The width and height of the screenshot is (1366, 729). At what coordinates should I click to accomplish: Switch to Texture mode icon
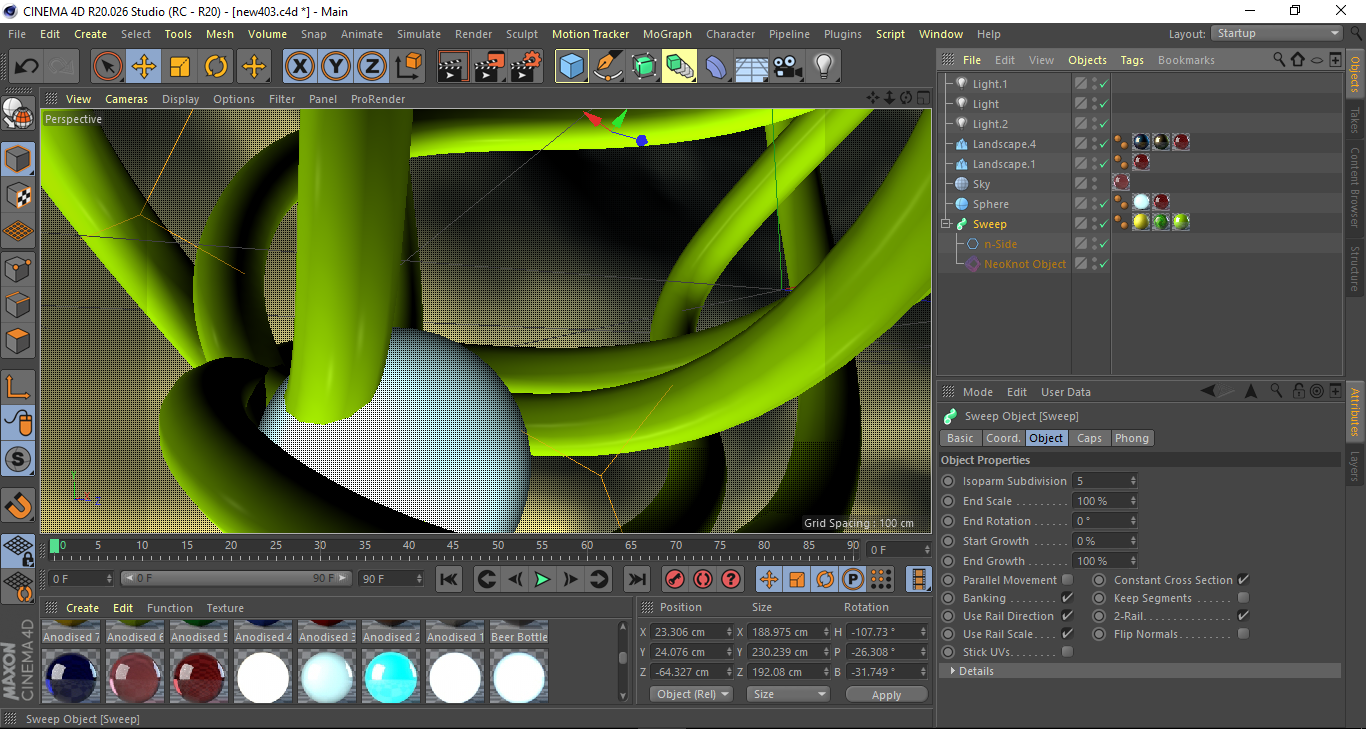pyautogui.click(x=18, y=195)
